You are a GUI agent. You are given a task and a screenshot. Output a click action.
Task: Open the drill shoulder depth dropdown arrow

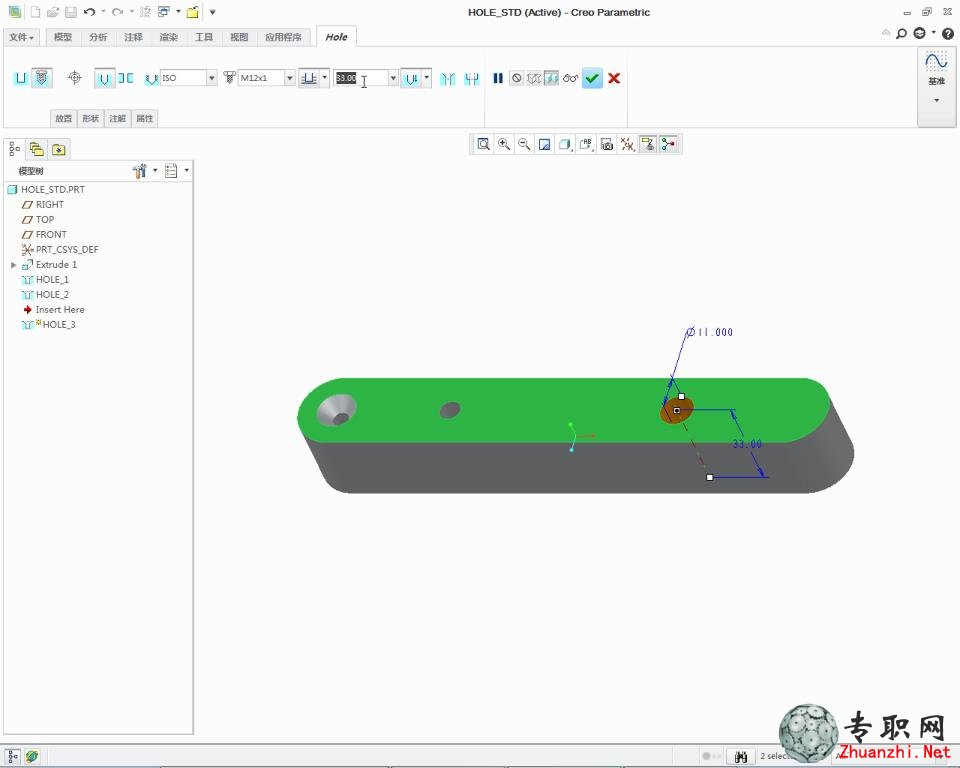point(427,78)
